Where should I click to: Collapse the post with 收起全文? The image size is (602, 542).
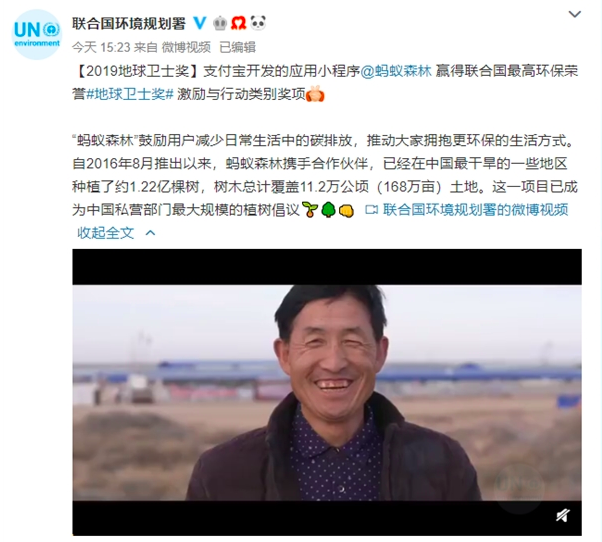(106, 233)
